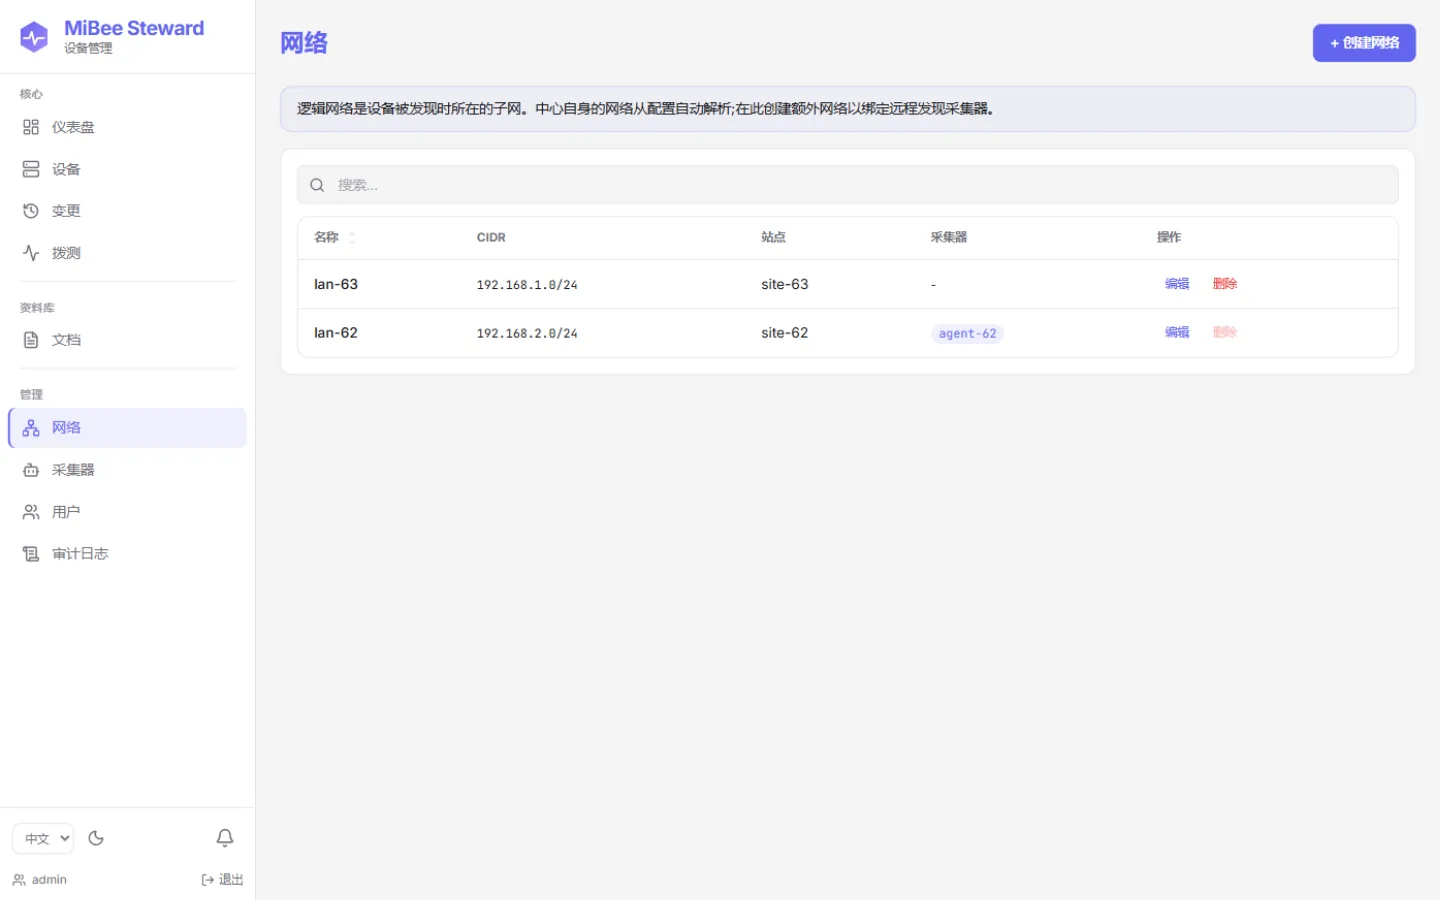This screenshot has height=900, width=1440.
Task: Click the MiBee Steward logo icon
Action: pyautogui.click(x=34, y=37)
